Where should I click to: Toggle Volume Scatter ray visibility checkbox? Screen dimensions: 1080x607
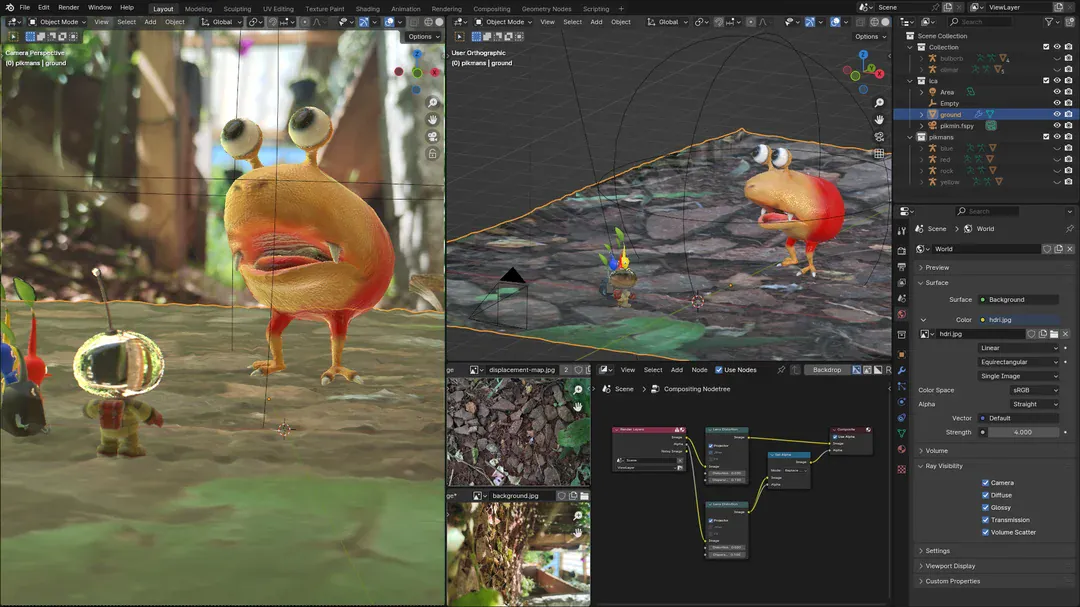tap(986, 533)
